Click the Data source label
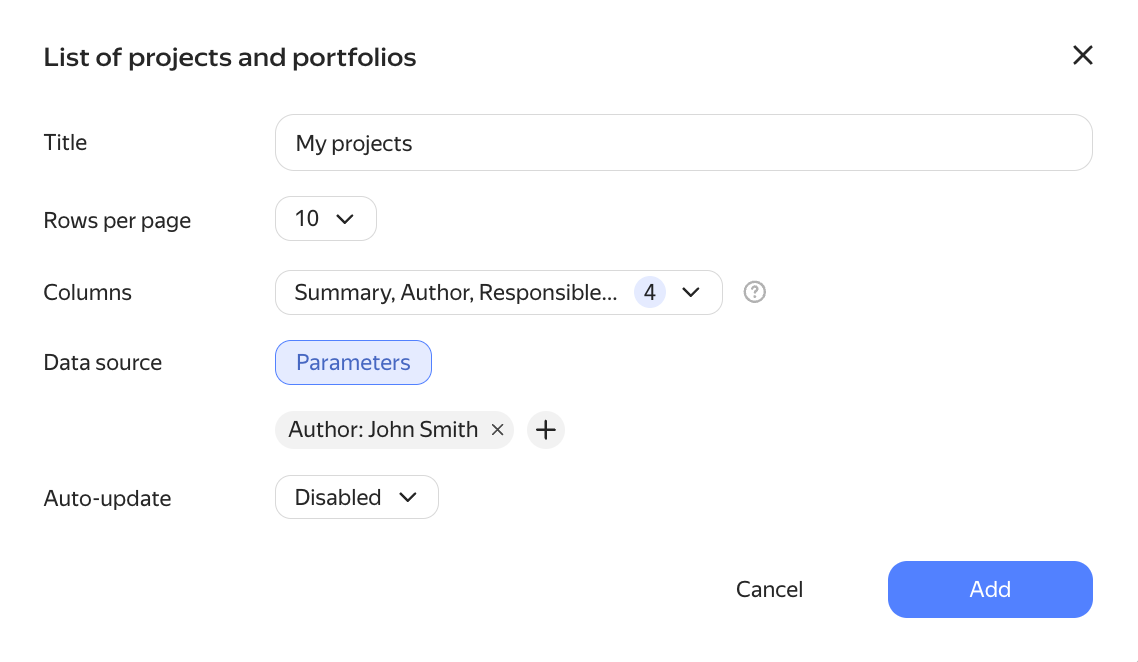The width and height of the screenshot is (1138, 662). [x=103, y=362]
